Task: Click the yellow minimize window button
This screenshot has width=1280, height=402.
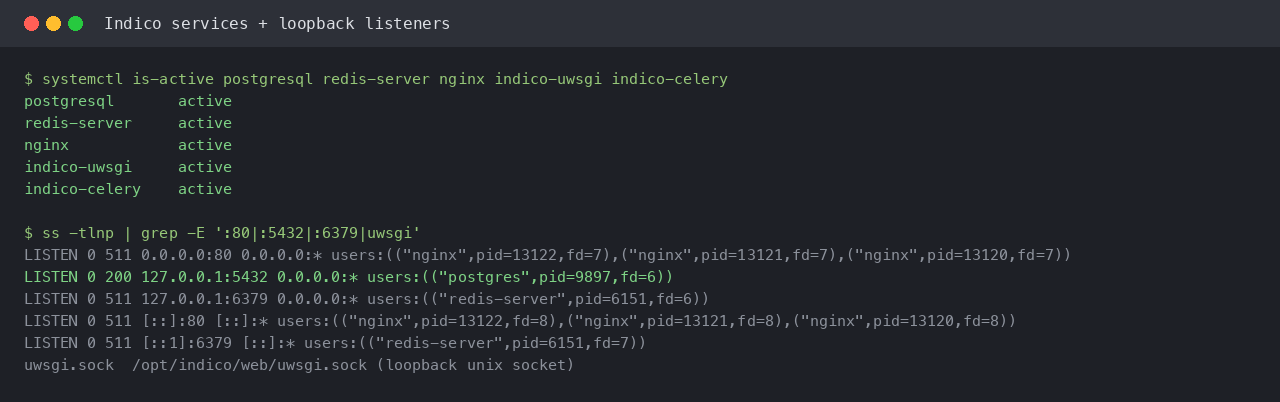Action: tap(54, 23)
